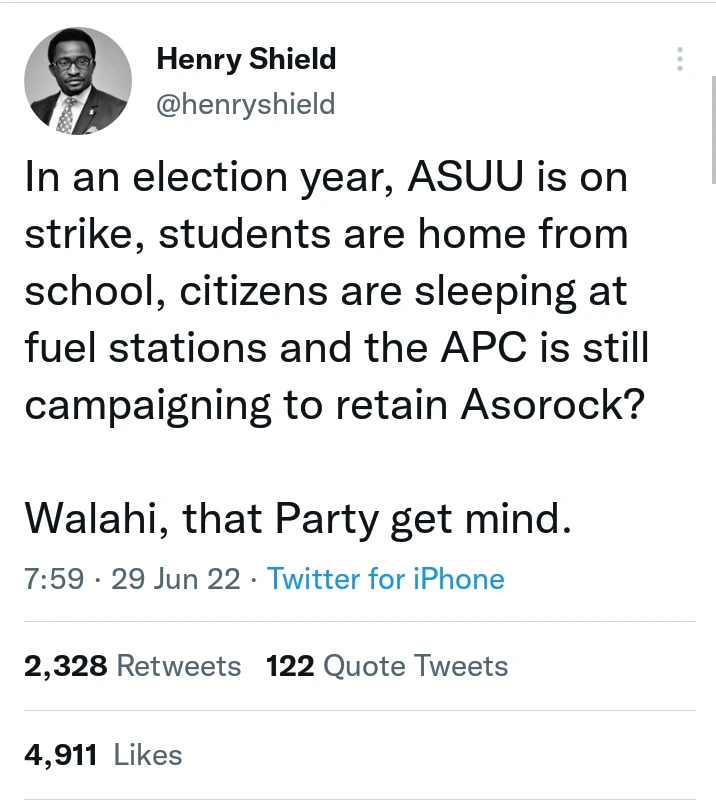Open the three-dot more options menu
Screen dimensions: 716x805
680,59
